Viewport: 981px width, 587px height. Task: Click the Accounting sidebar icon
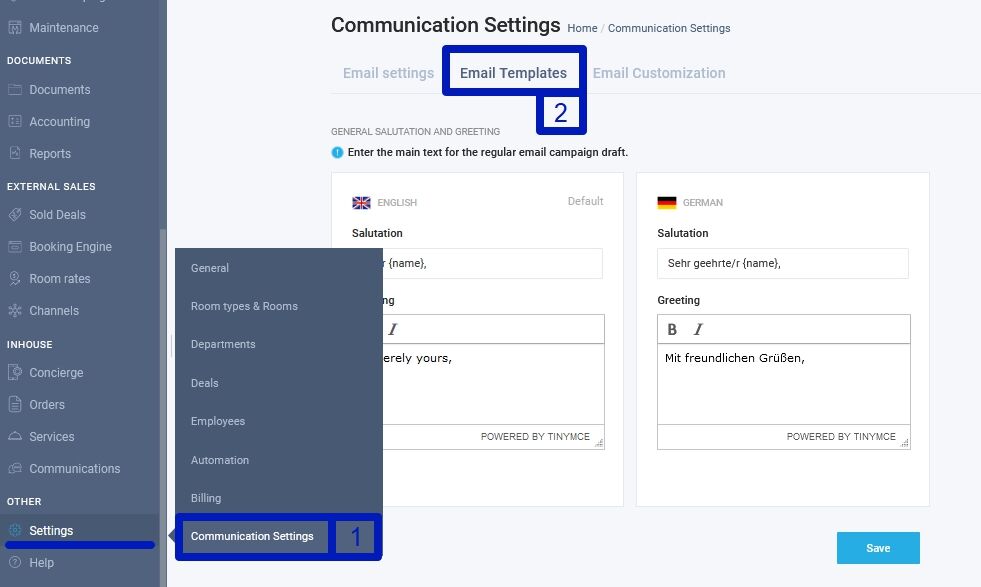15,121
